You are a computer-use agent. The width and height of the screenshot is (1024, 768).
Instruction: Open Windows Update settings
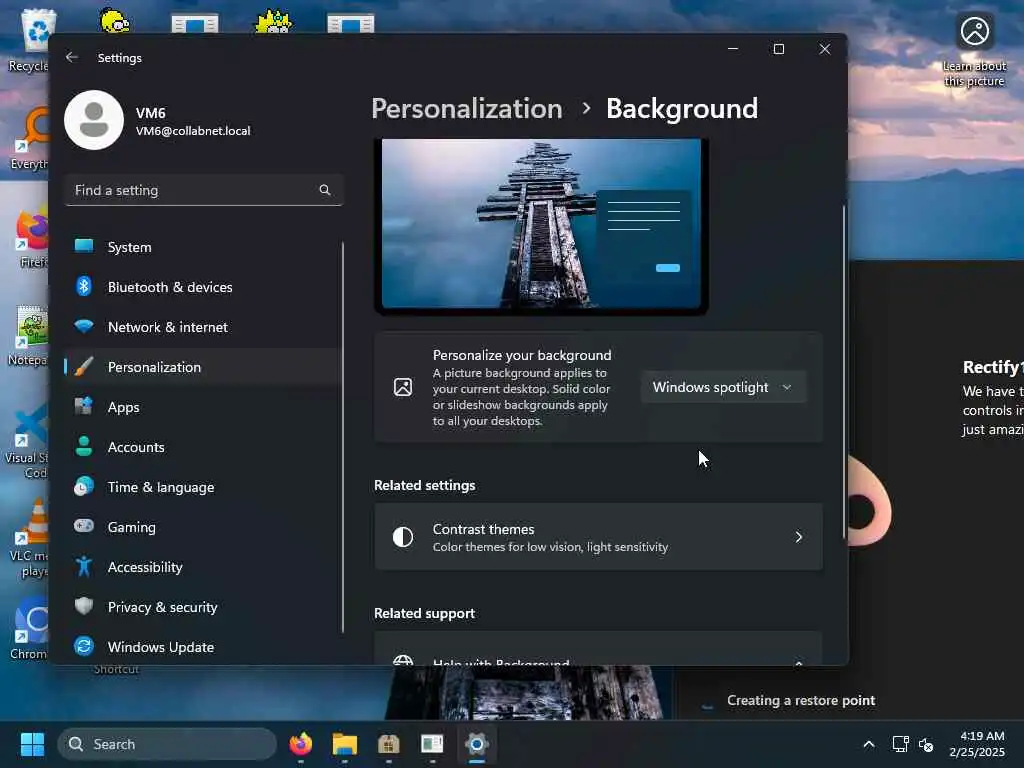tap(203, 647)
